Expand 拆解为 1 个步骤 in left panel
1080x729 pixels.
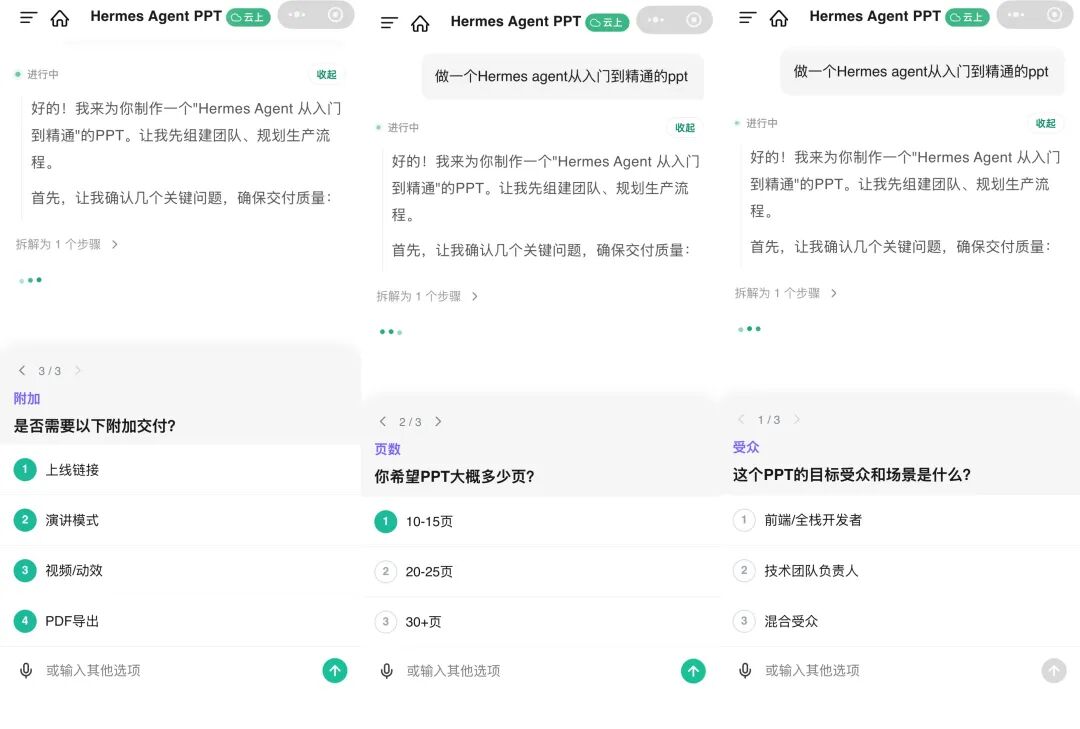click(x=67, y=244)
